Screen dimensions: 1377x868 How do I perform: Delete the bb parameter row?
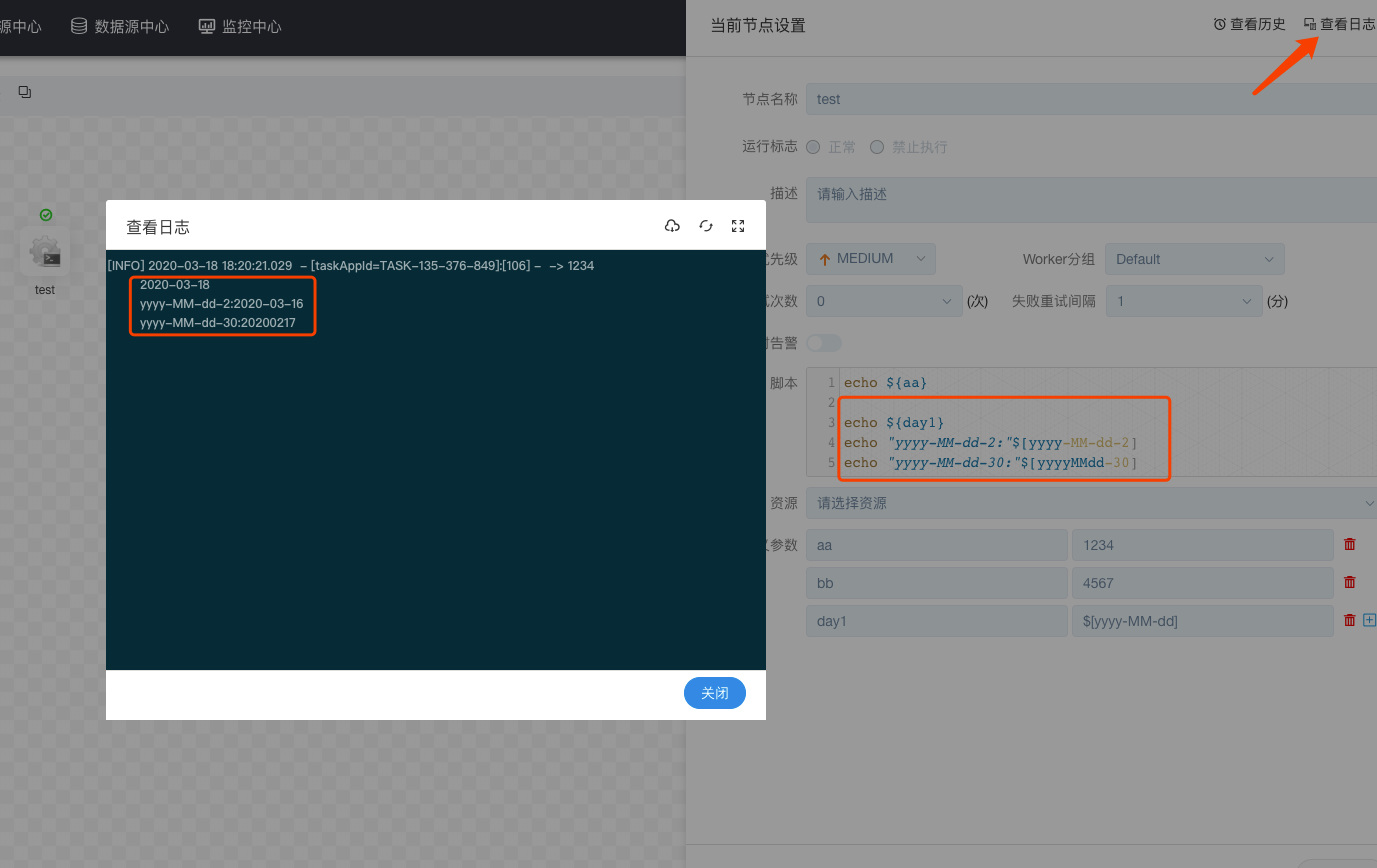tap(1350, 582)
